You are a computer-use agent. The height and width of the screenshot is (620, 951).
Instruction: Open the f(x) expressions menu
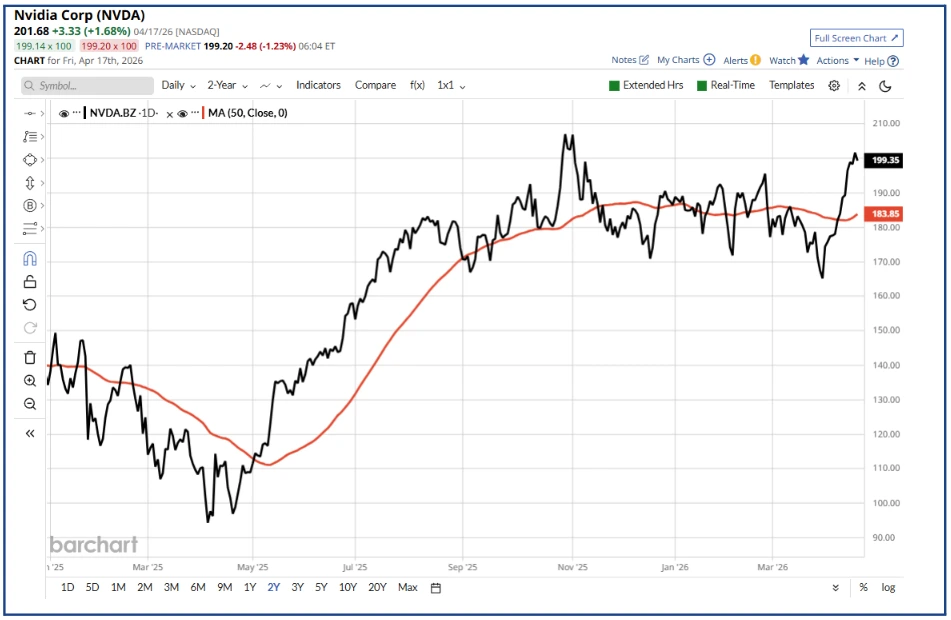pos(417,86)
